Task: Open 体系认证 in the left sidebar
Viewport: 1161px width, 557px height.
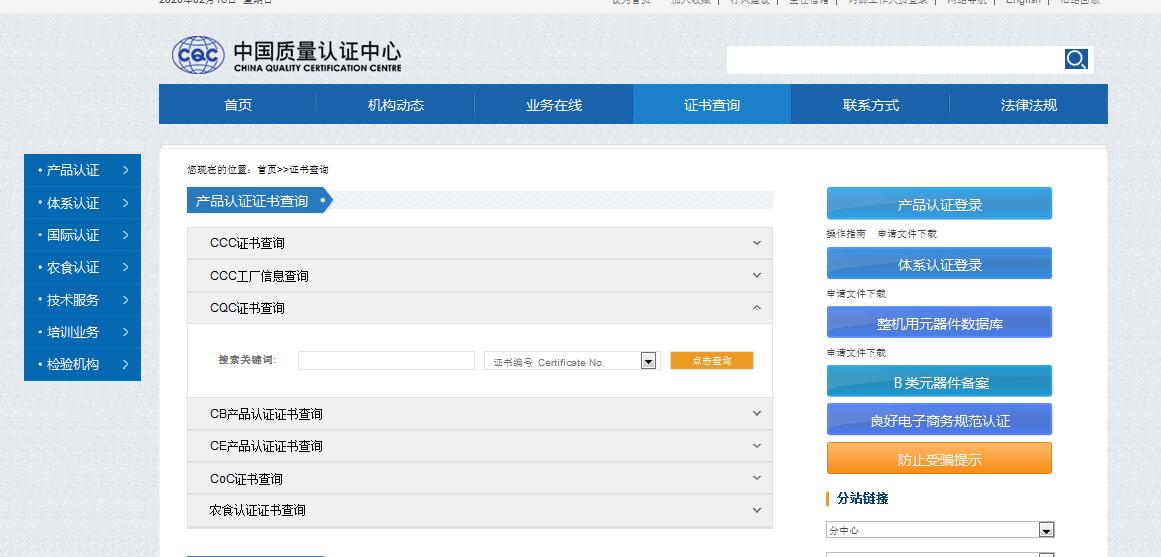Action: (x=74, y=203)
